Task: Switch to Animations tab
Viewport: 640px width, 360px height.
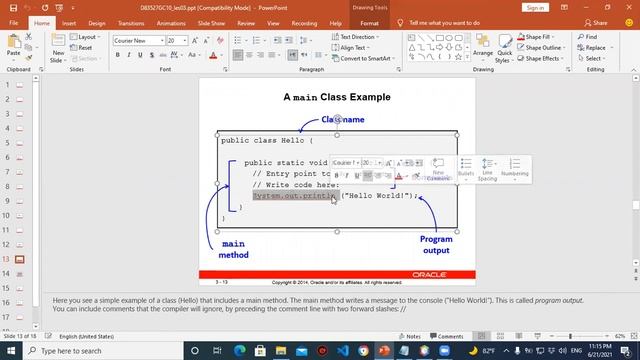Action: pos(171,23)
